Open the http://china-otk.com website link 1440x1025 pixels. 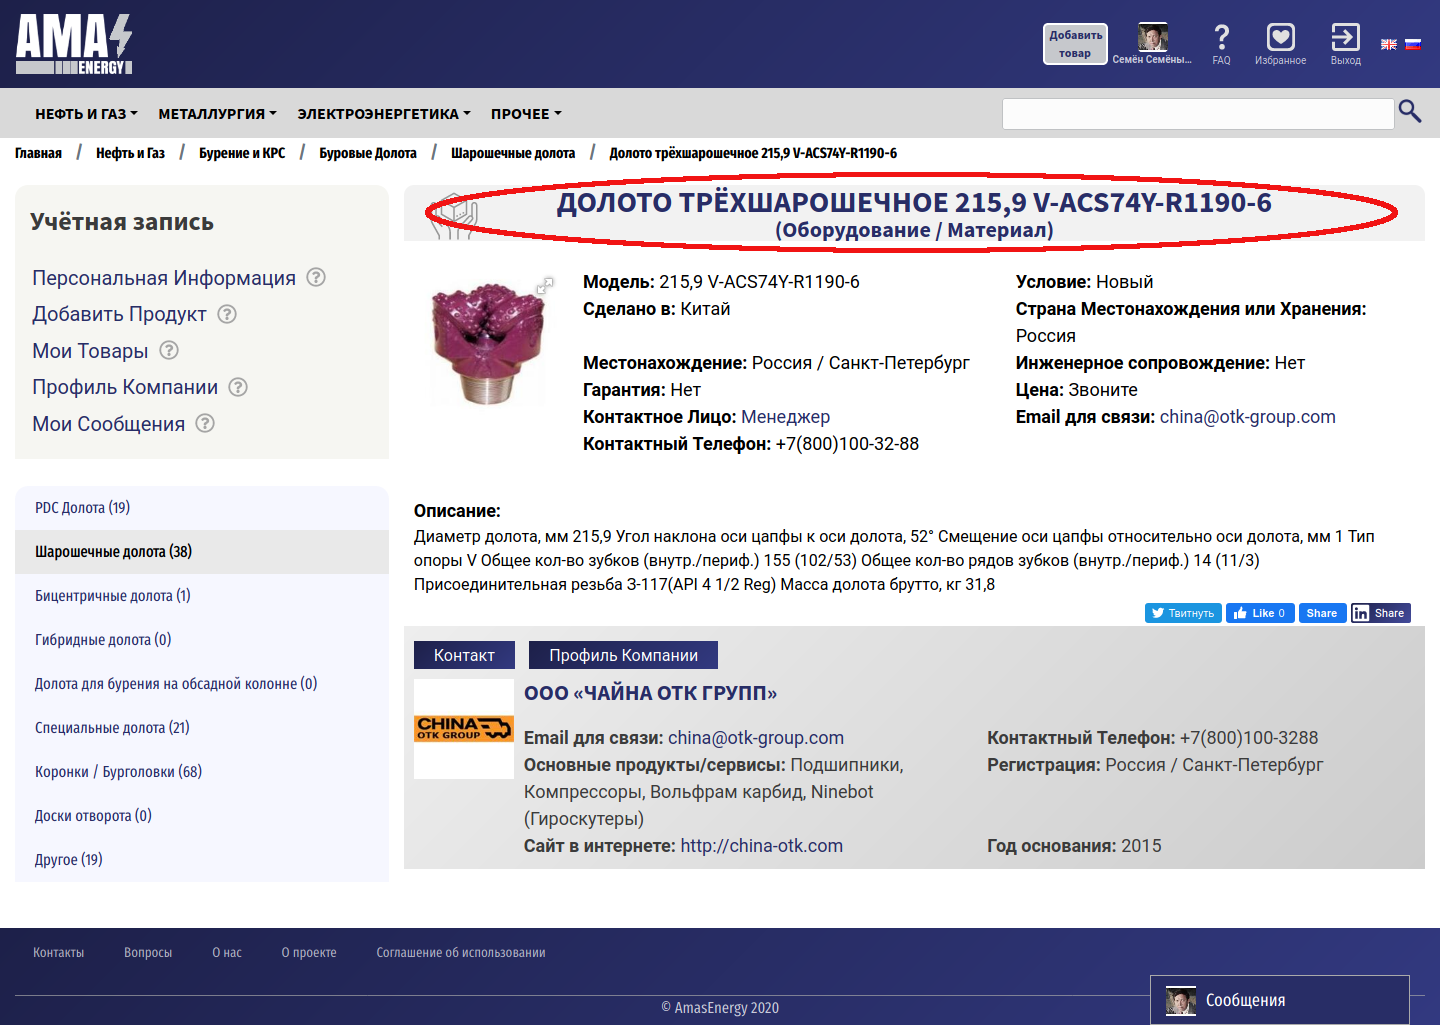761,846
